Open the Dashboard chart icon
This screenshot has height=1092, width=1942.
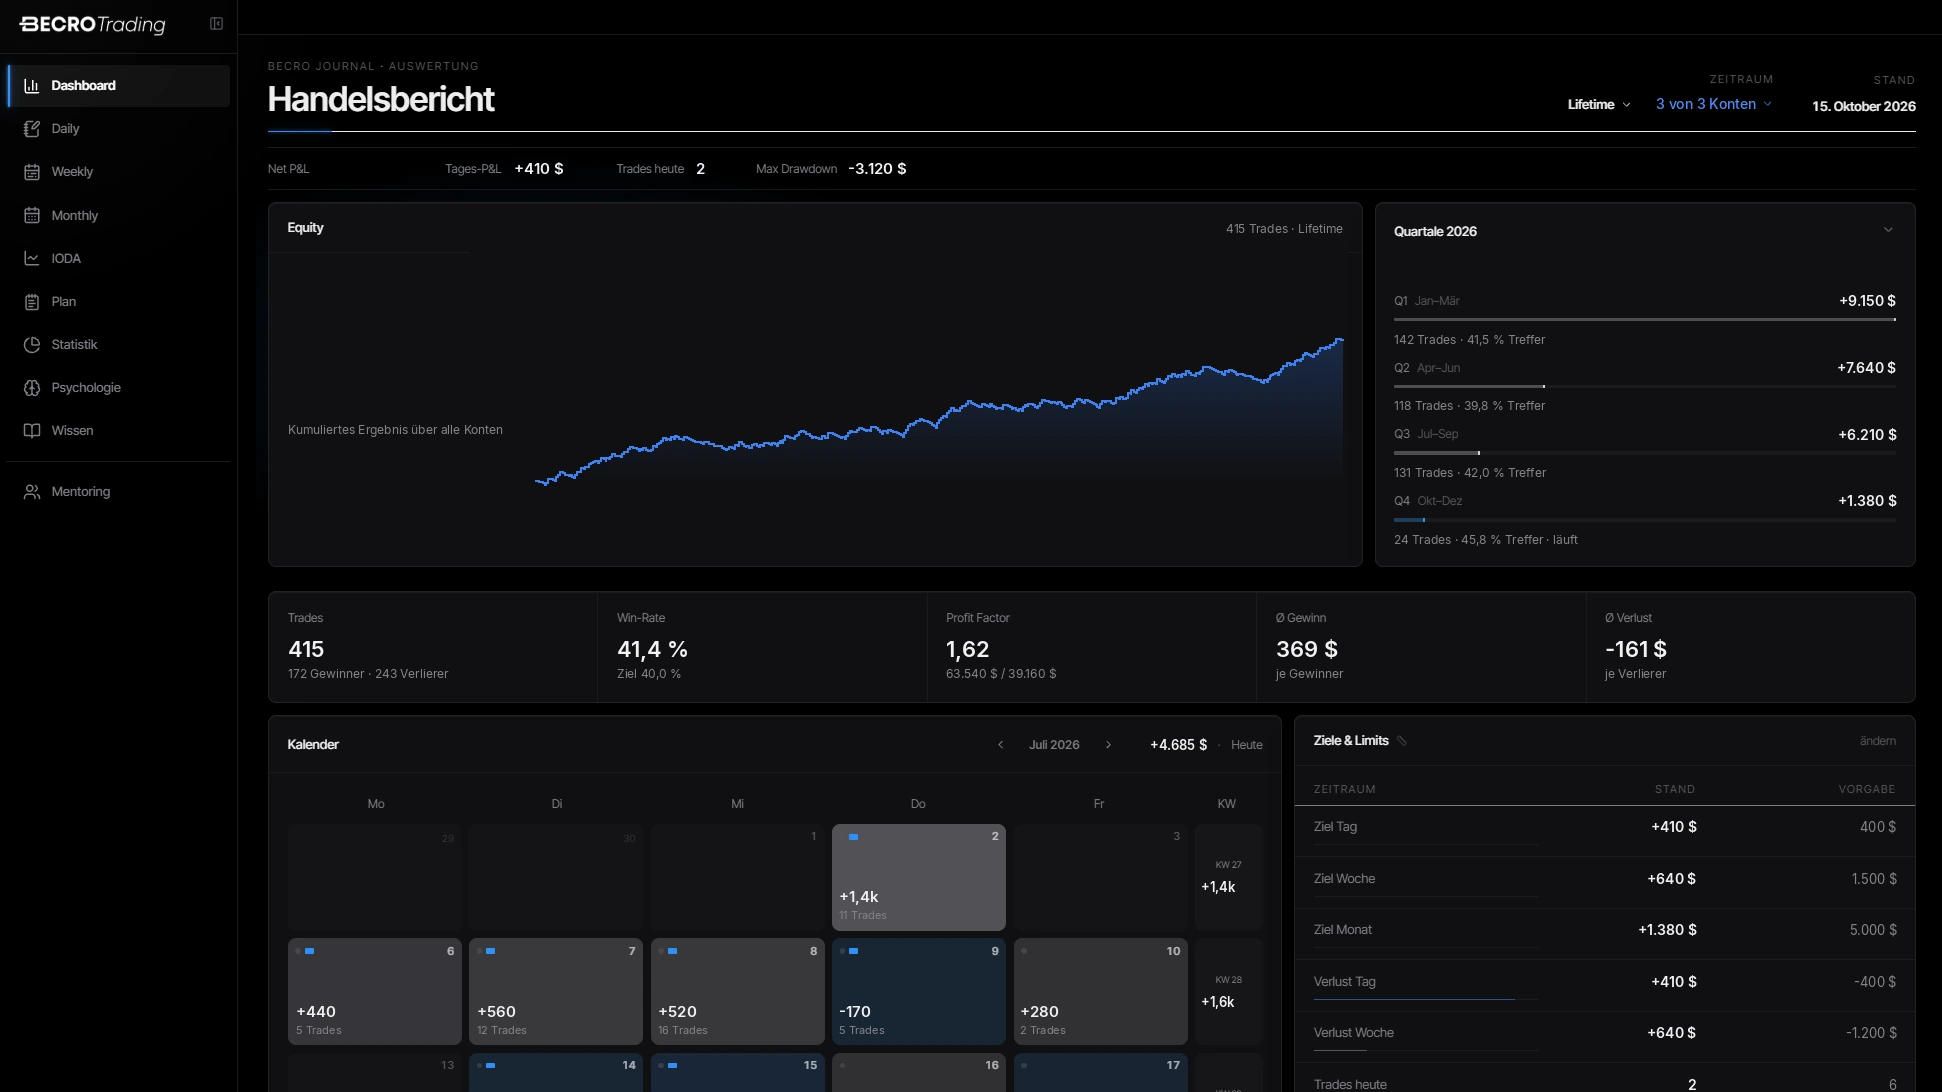(32, 86)
